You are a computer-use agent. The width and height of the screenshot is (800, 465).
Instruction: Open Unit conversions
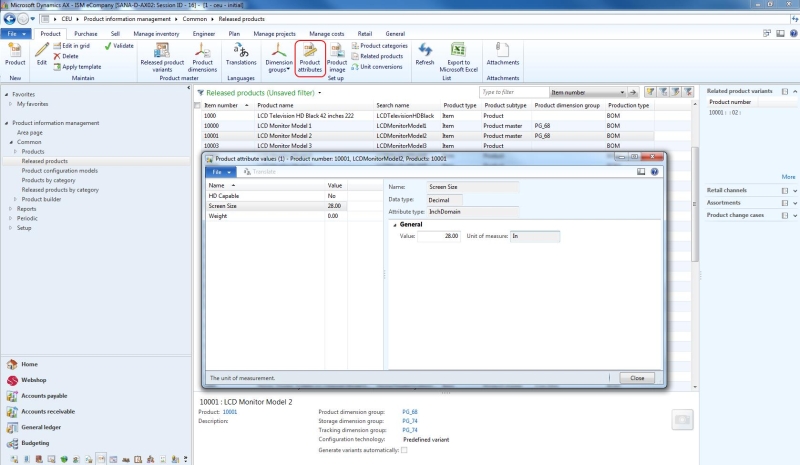coord(377,67)
